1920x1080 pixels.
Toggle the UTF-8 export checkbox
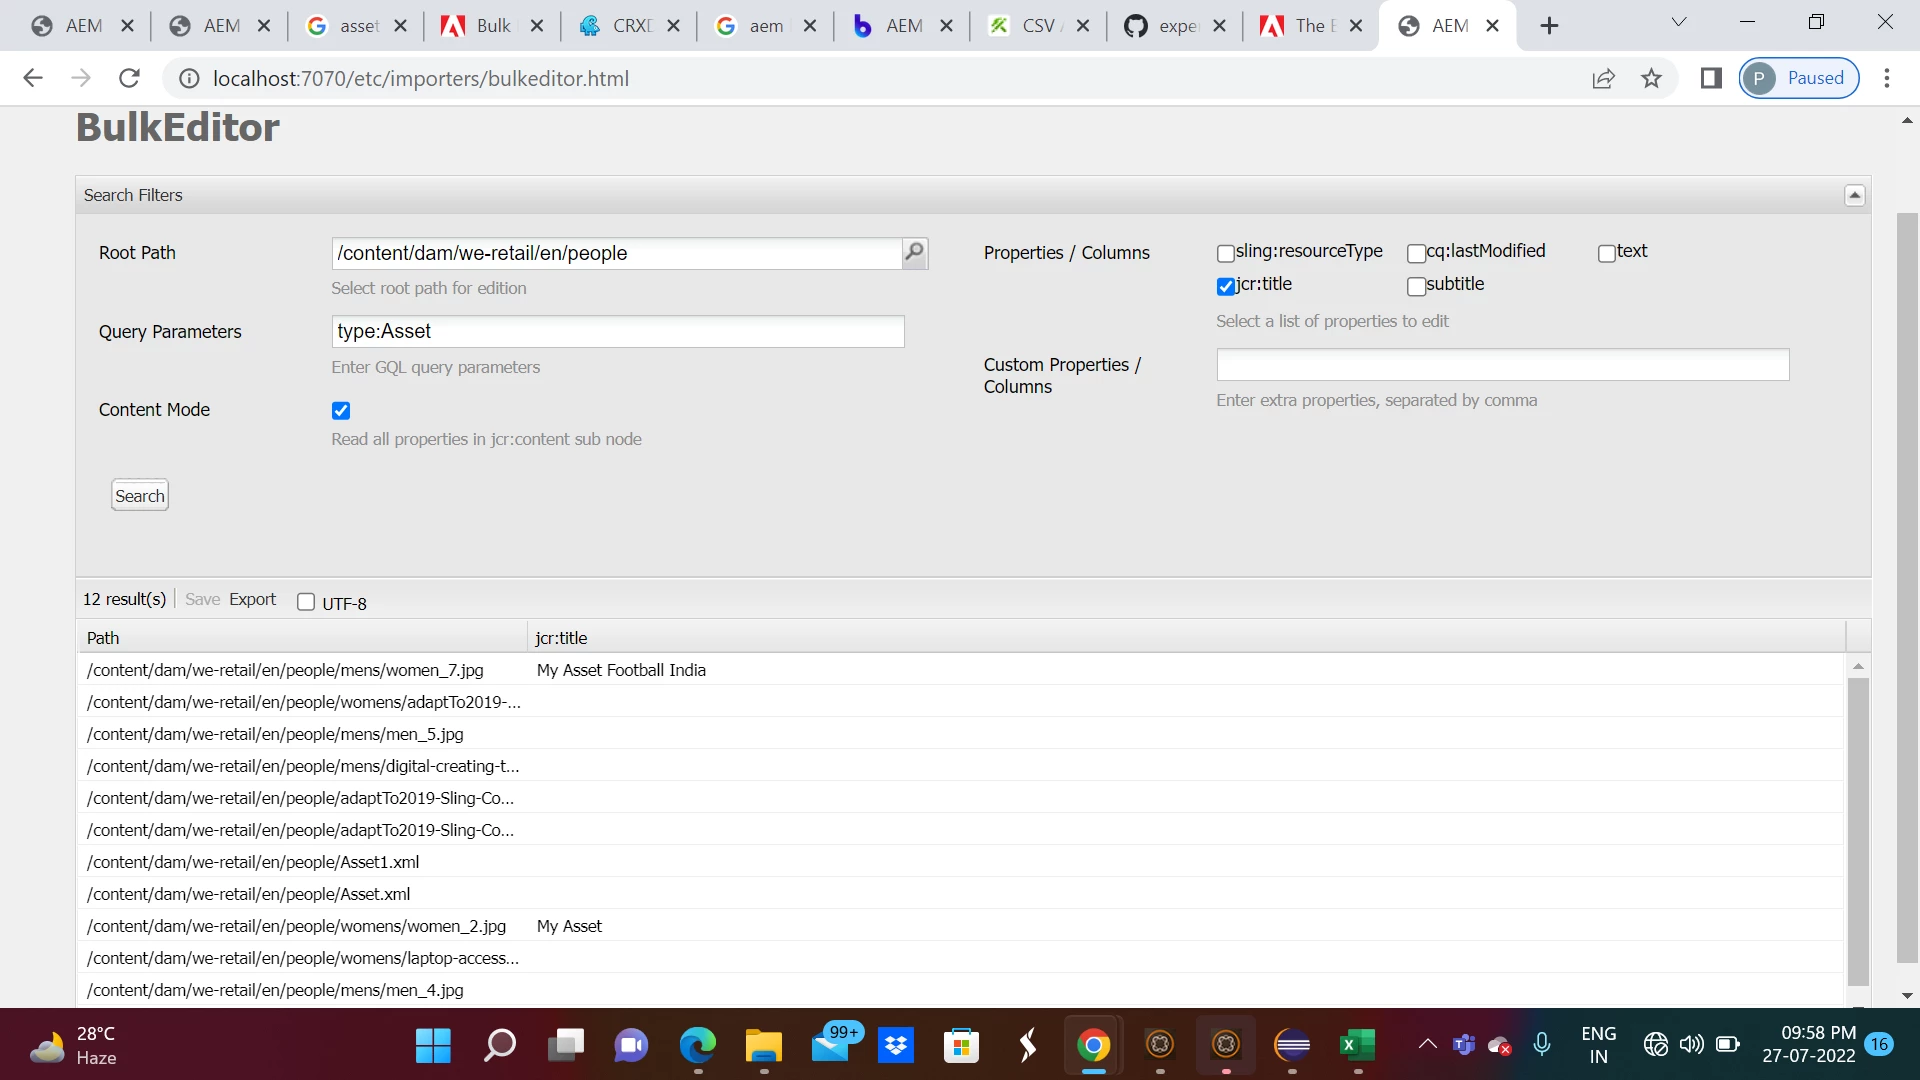tap(306, 602)
